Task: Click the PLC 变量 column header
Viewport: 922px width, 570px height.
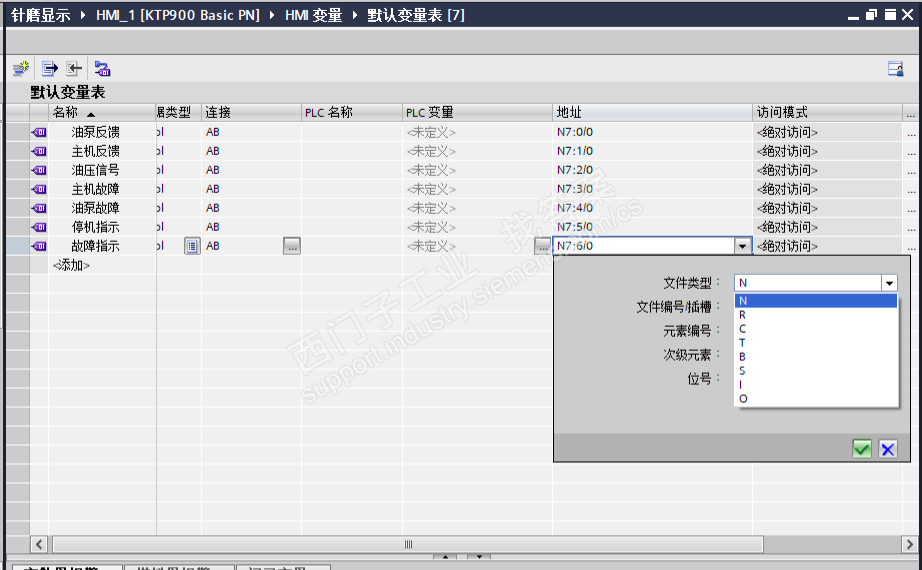Action: tap(477, 112)
